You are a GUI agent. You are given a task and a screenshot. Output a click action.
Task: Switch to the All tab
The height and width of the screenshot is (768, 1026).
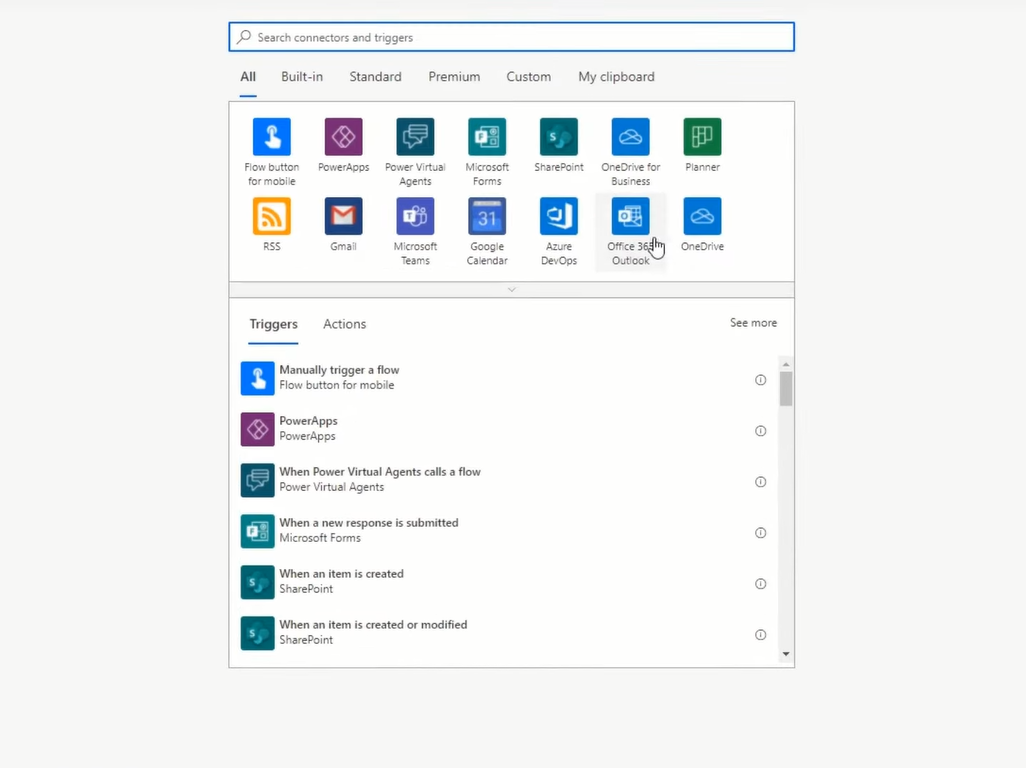(248, 77)
